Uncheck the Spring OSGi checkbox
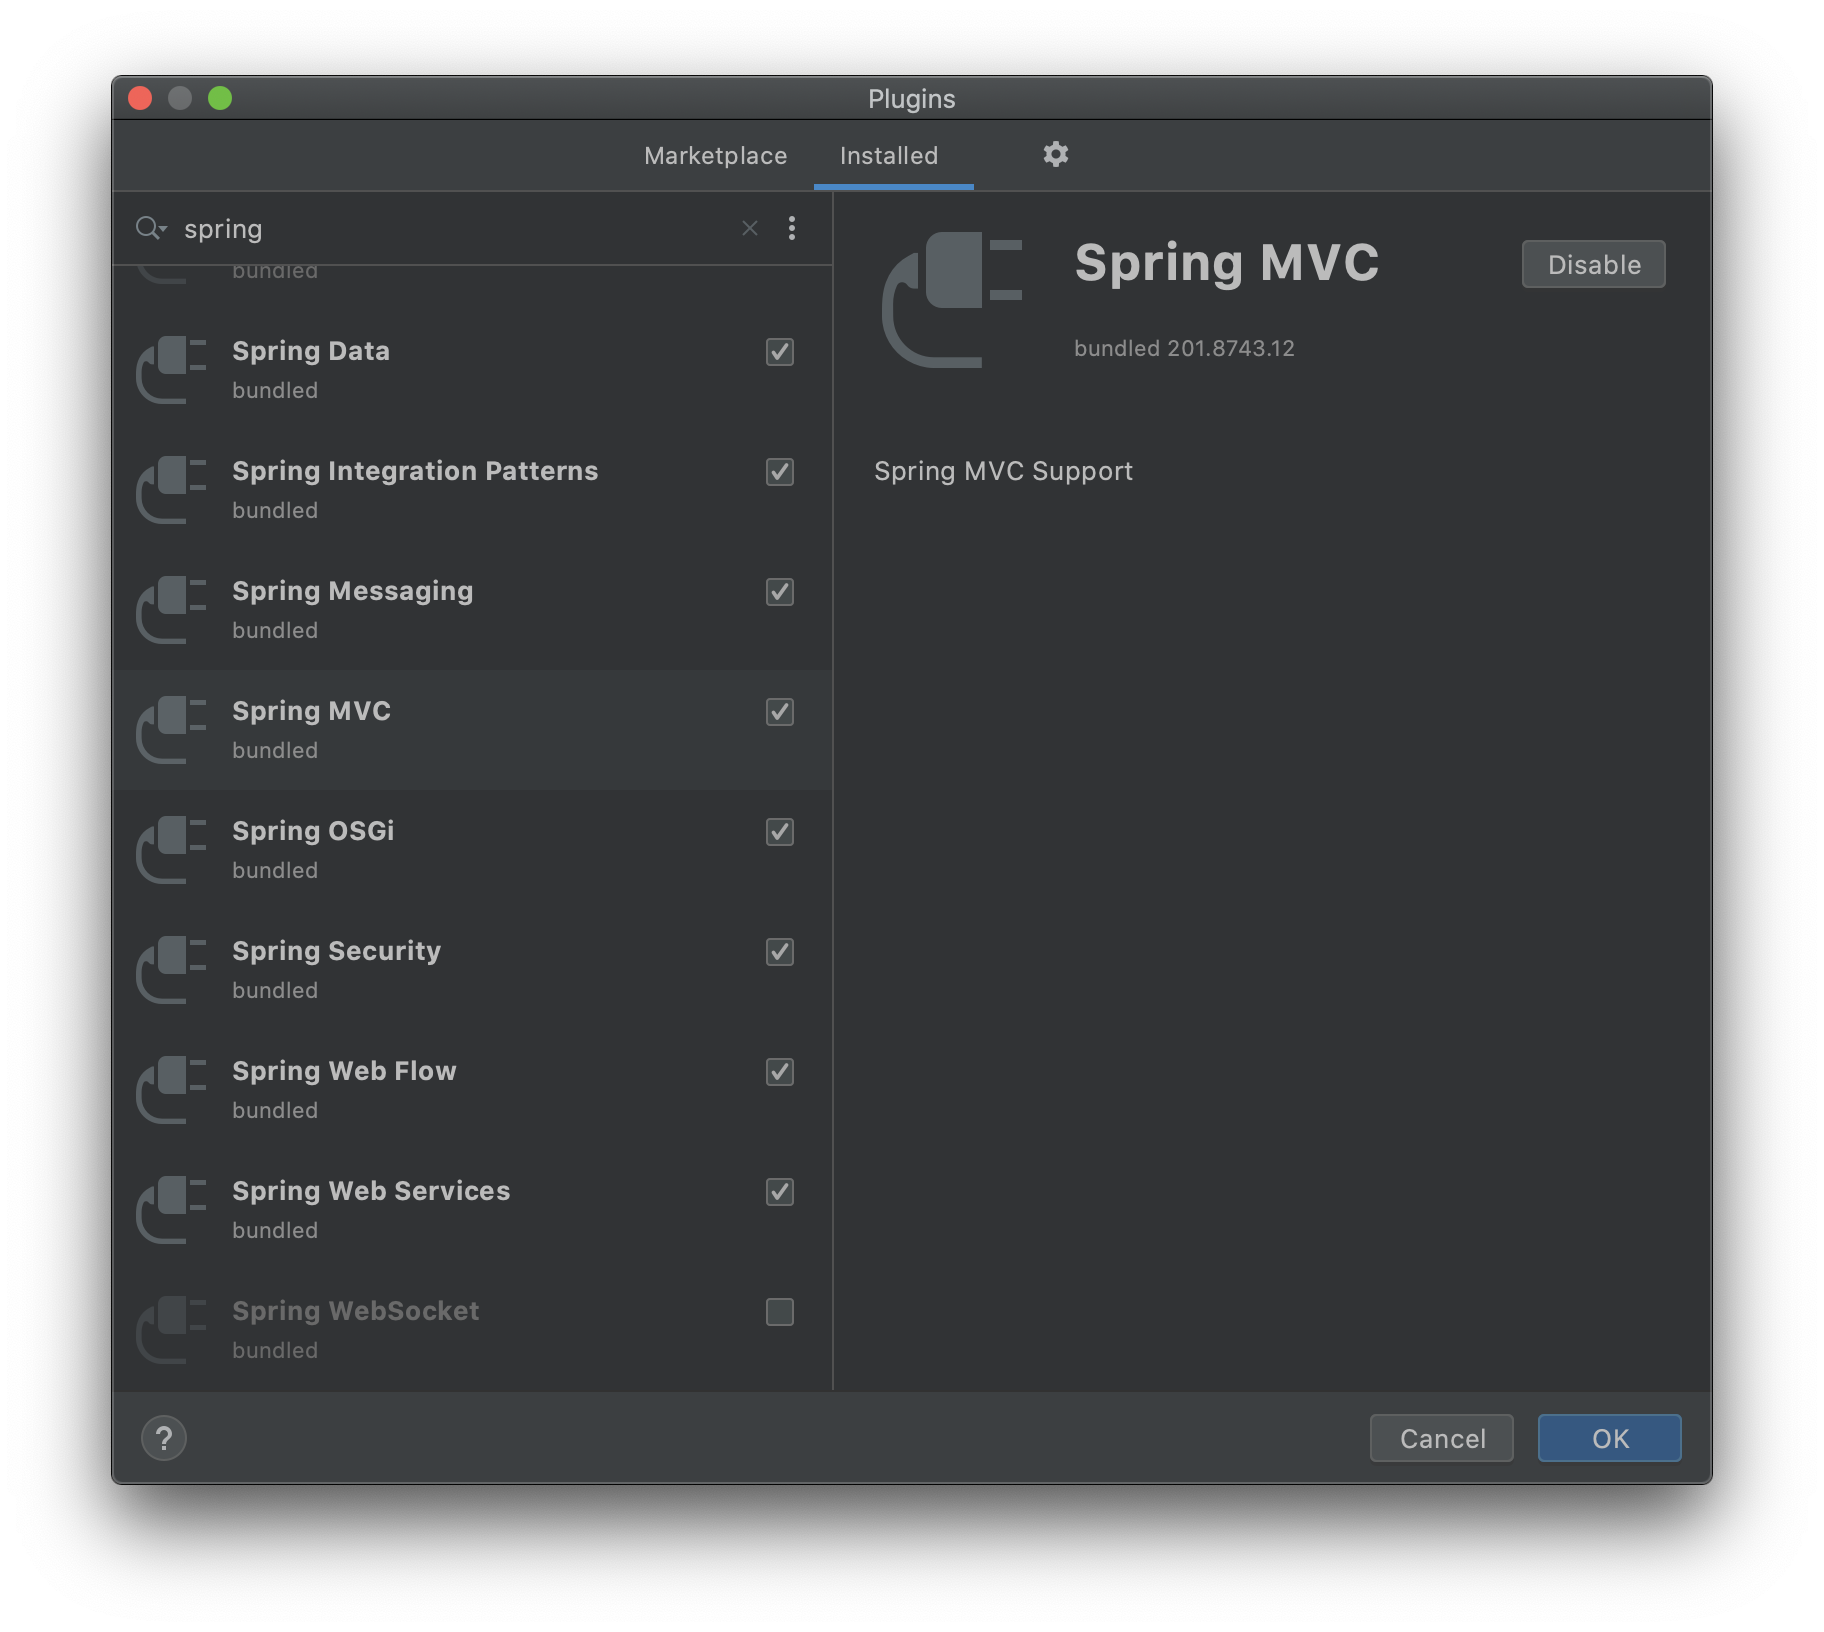The width and height of the screenshot is (1824, 1632). [780, 832]
